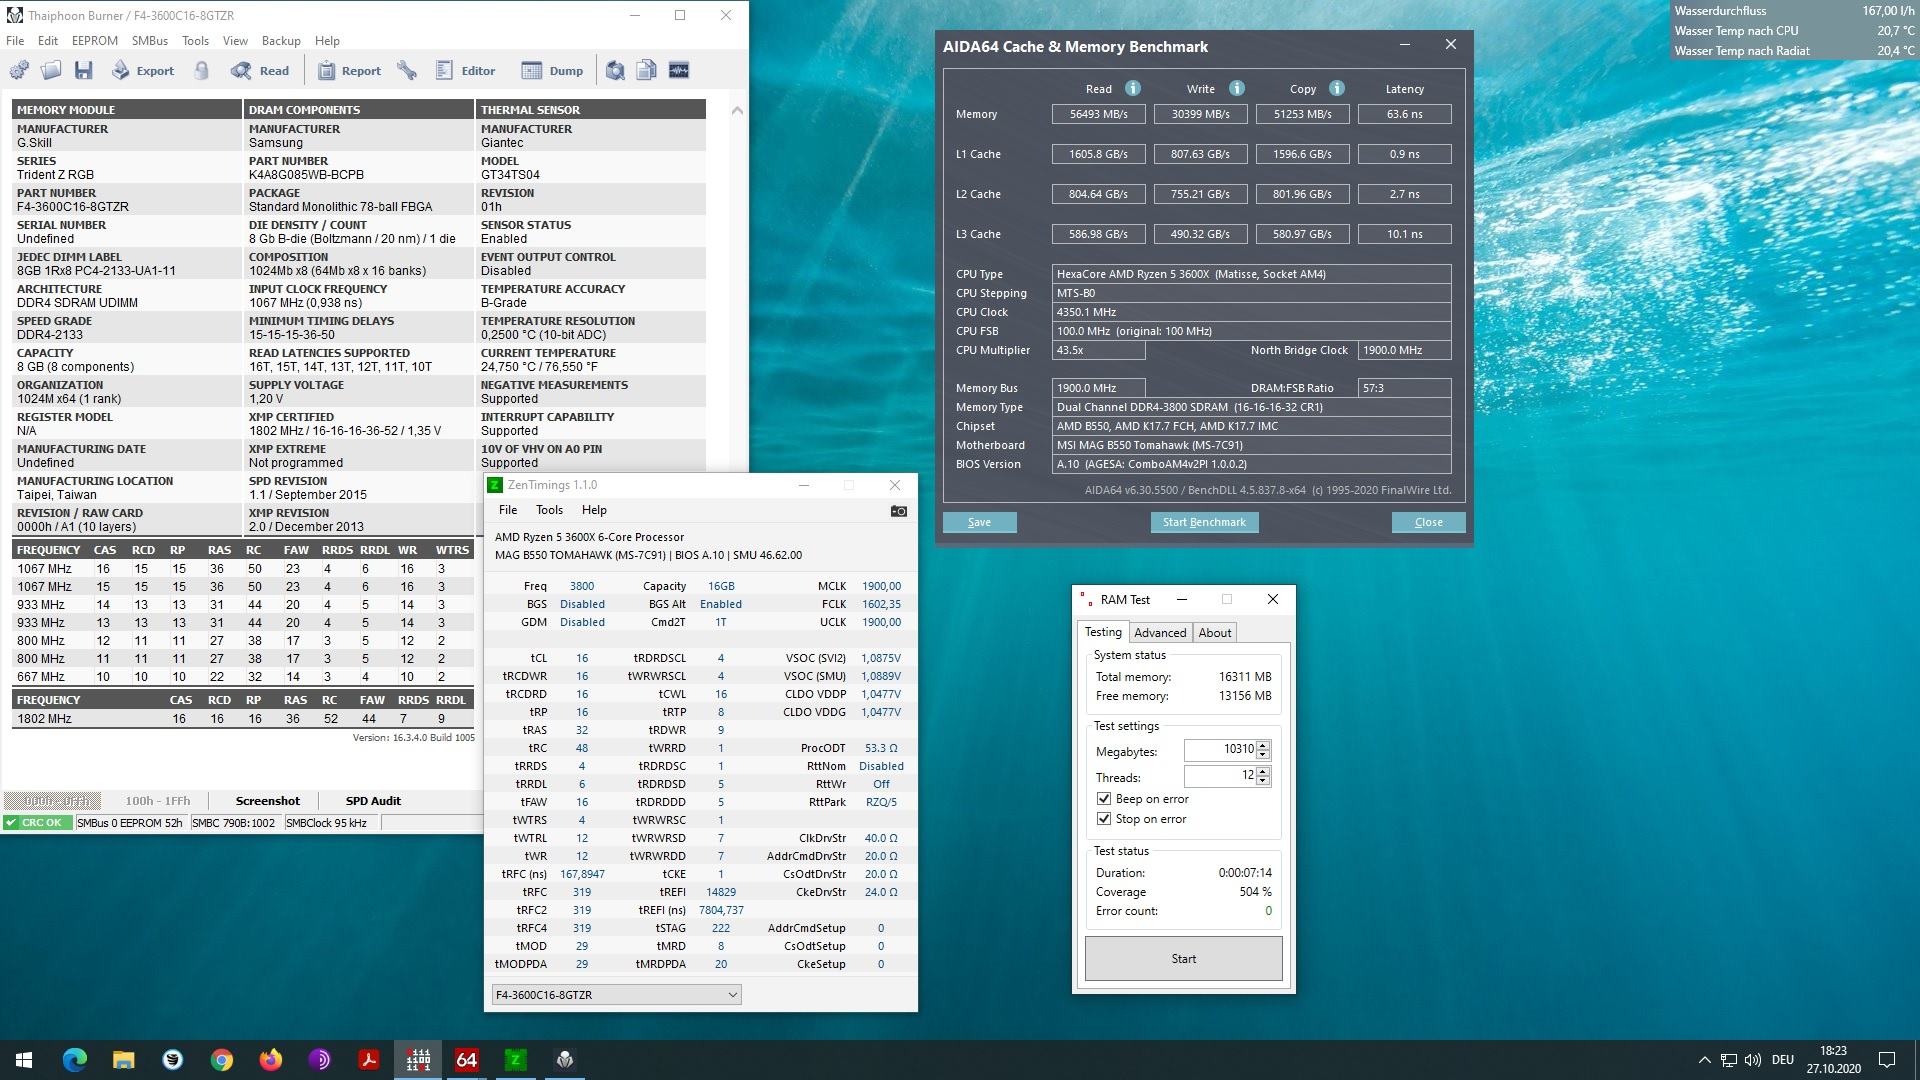Switch to Thaiphoon Burner taskbar icon
This screenshot has height=1080, width=1920.
coord(564,1060)
